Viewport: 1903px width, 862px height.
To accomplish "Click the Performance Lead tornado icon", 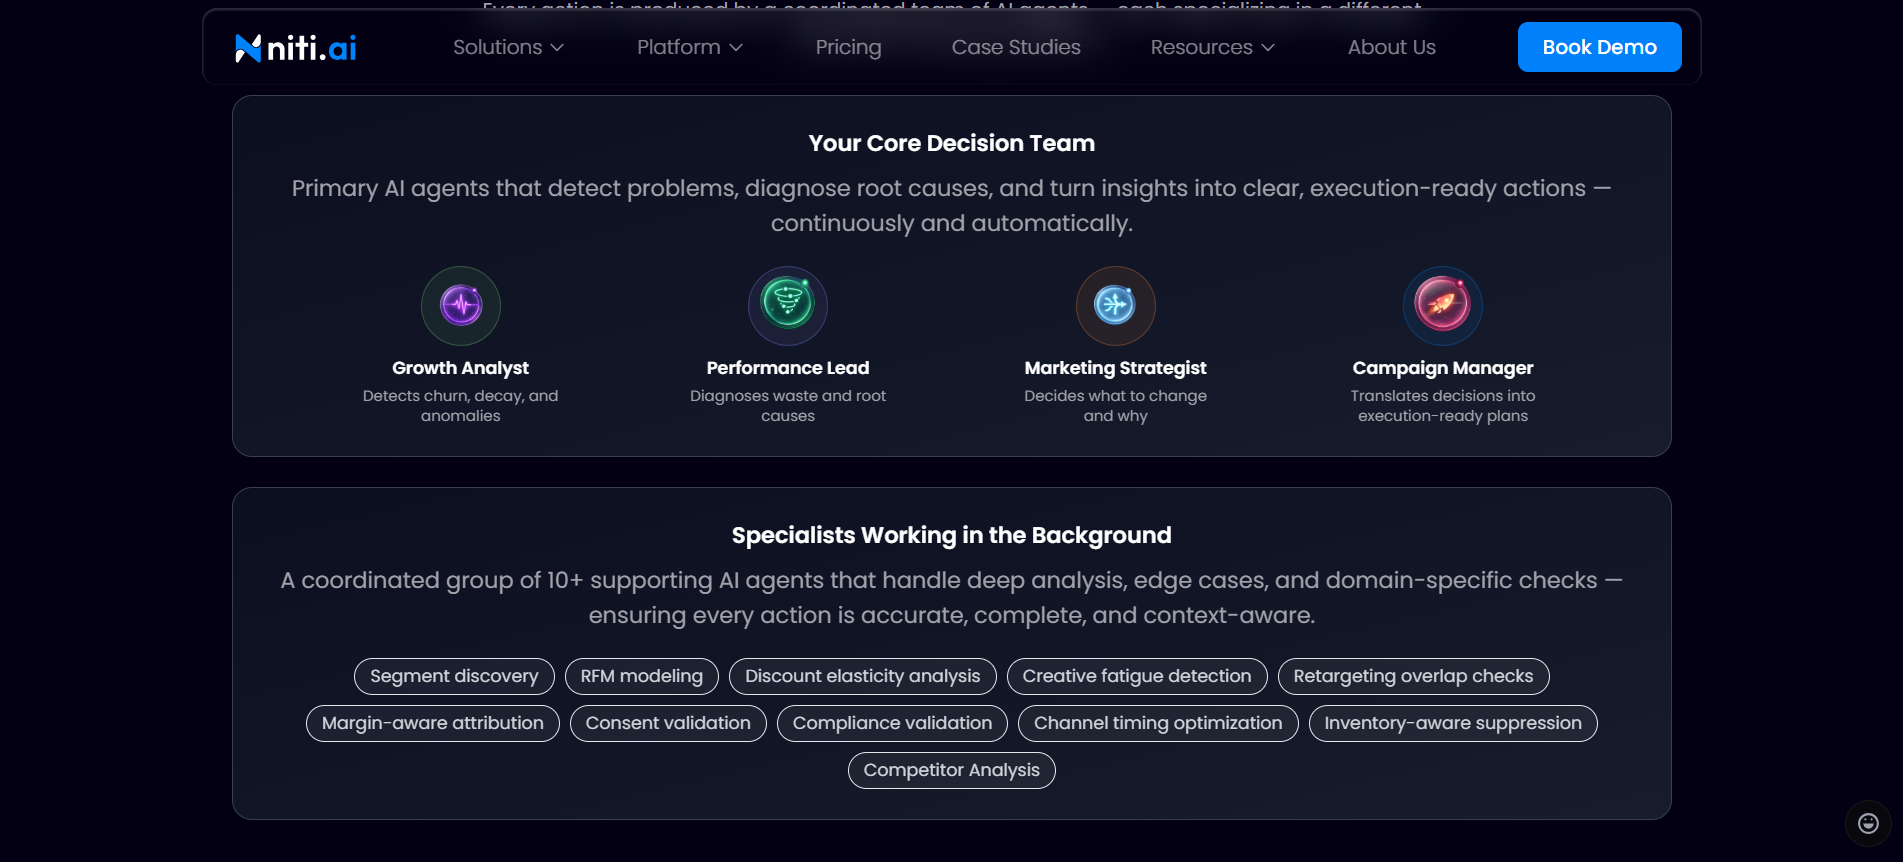I will point(788,305).
